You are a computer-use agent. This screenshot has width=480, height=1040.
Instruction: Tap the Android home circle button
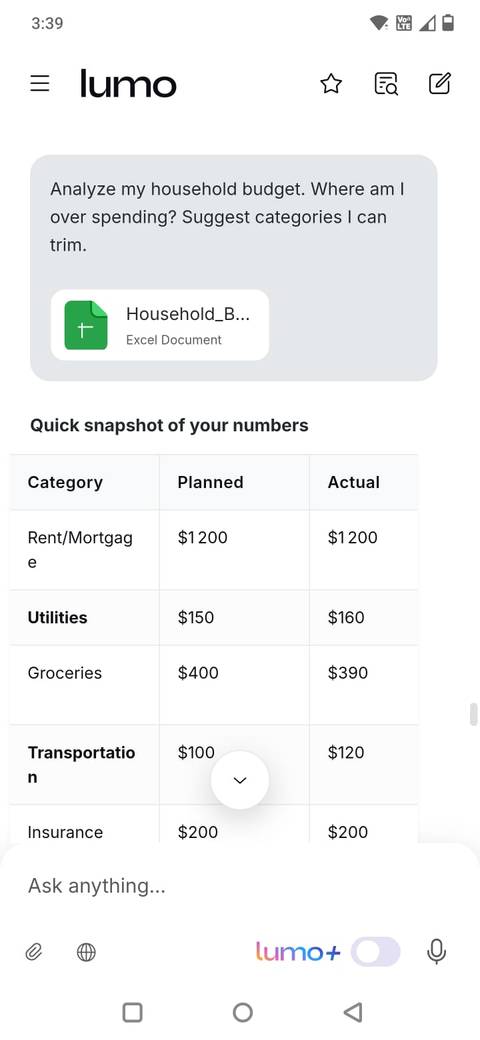(x=243, y=1012)
